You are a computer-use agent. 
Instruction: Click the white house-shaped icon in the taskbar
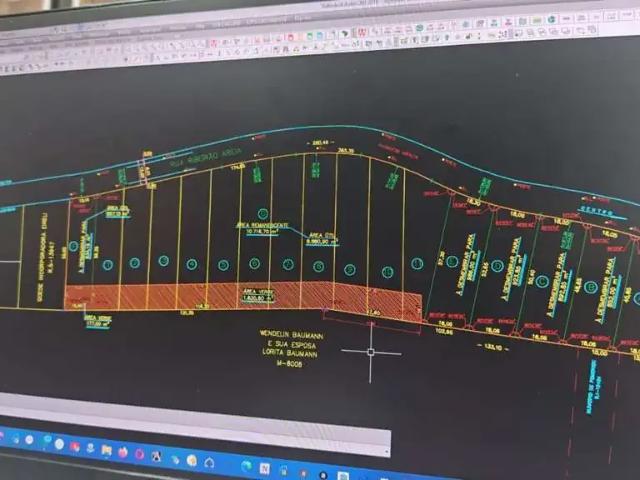(209, 462)
